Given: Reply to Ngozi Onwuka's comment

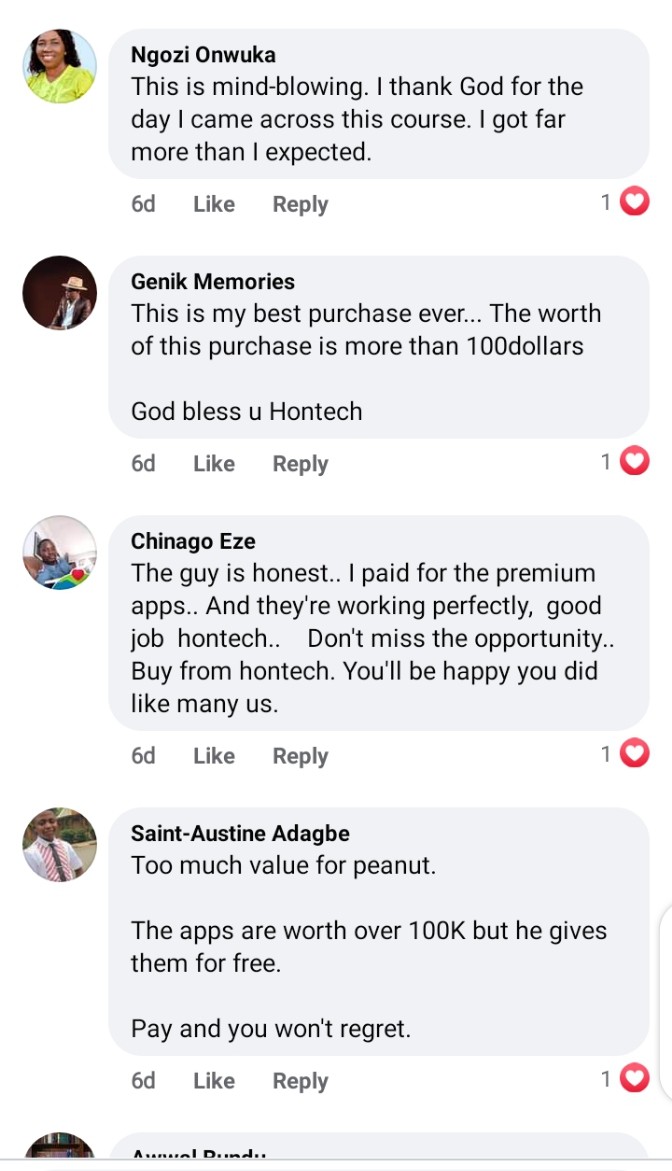Looking at the screenshot, I should pyautogui.click(x=300, y=204).
